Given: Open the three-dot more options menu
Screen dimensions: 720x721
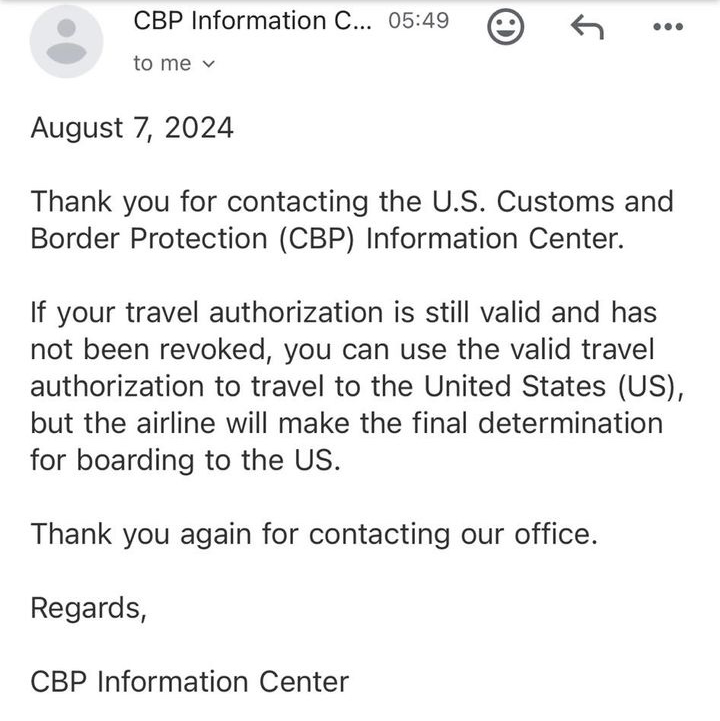Looking at the screenshot, I should [668, 27].
